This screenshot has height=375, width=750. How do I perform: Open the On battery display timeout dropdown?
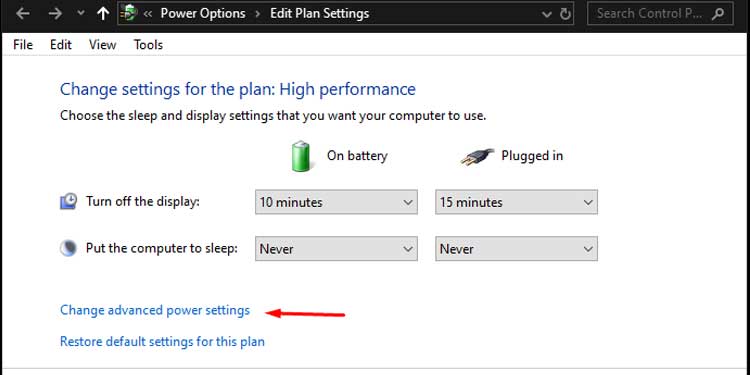[336, 202]
